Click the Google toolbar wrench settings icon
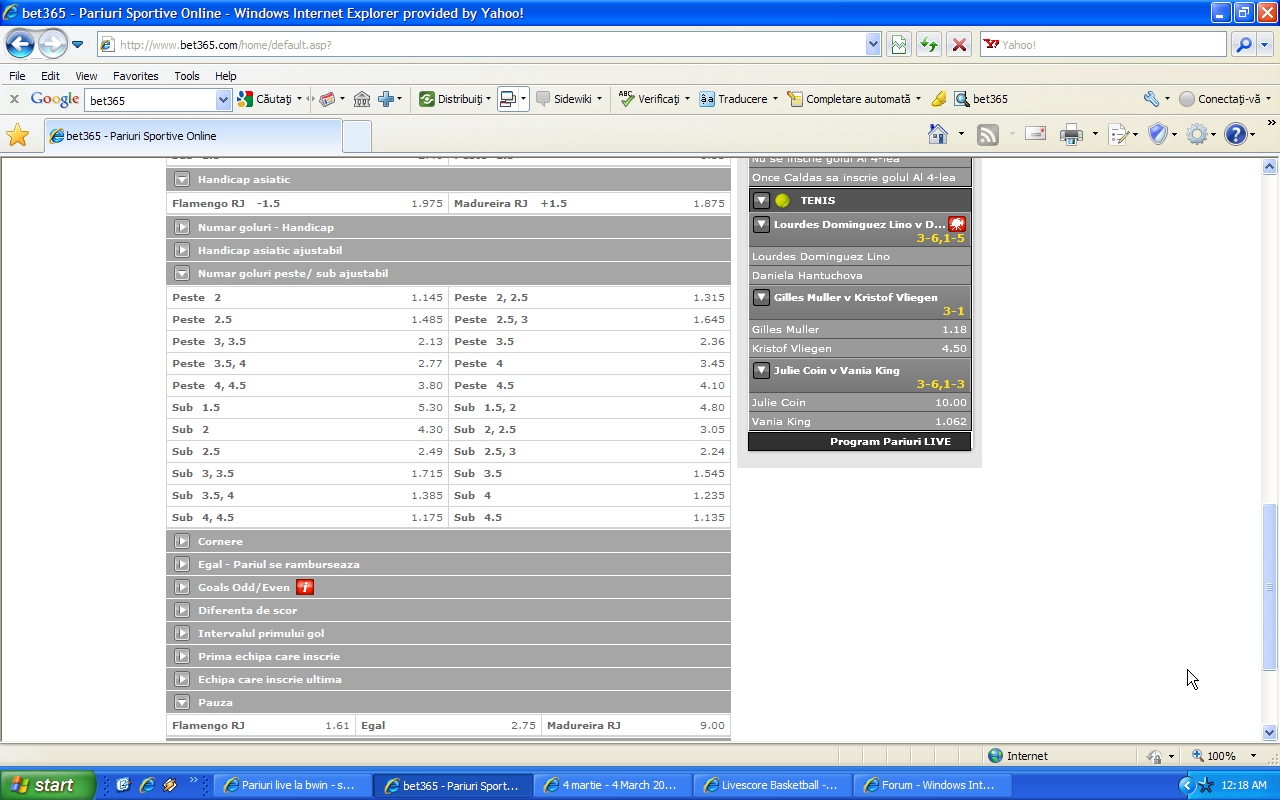 (1151, 99)
